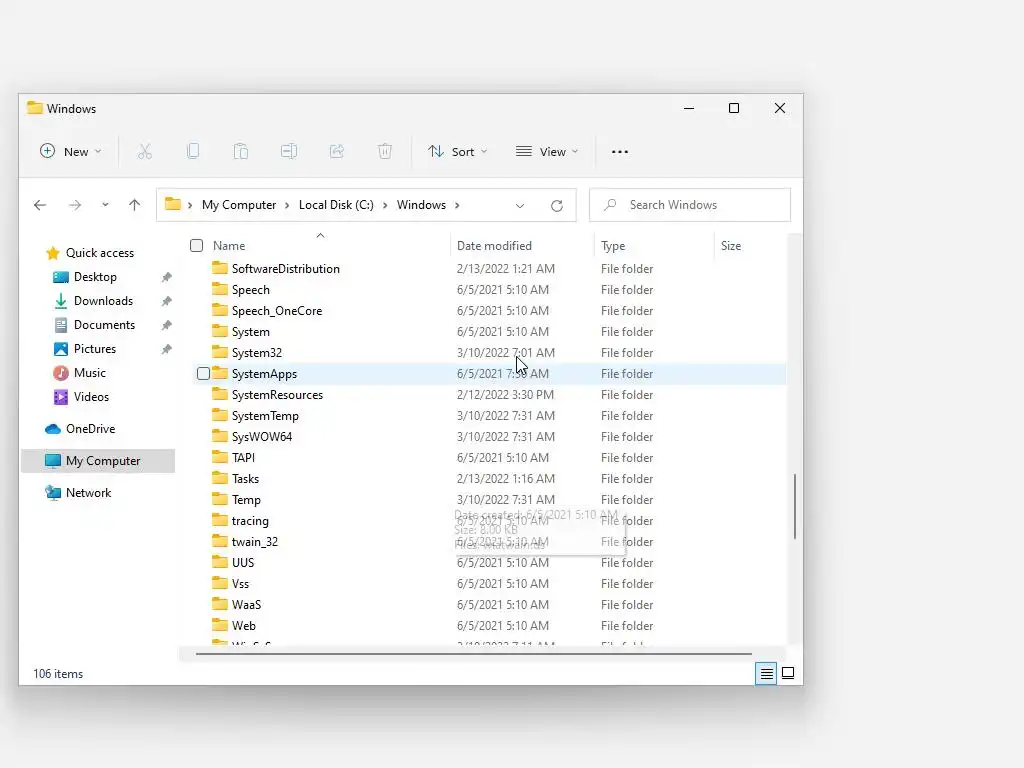Open recent locations dropdown arrow
The height and width of the screenshot is (768, 1024).
[x=105, y=205]
